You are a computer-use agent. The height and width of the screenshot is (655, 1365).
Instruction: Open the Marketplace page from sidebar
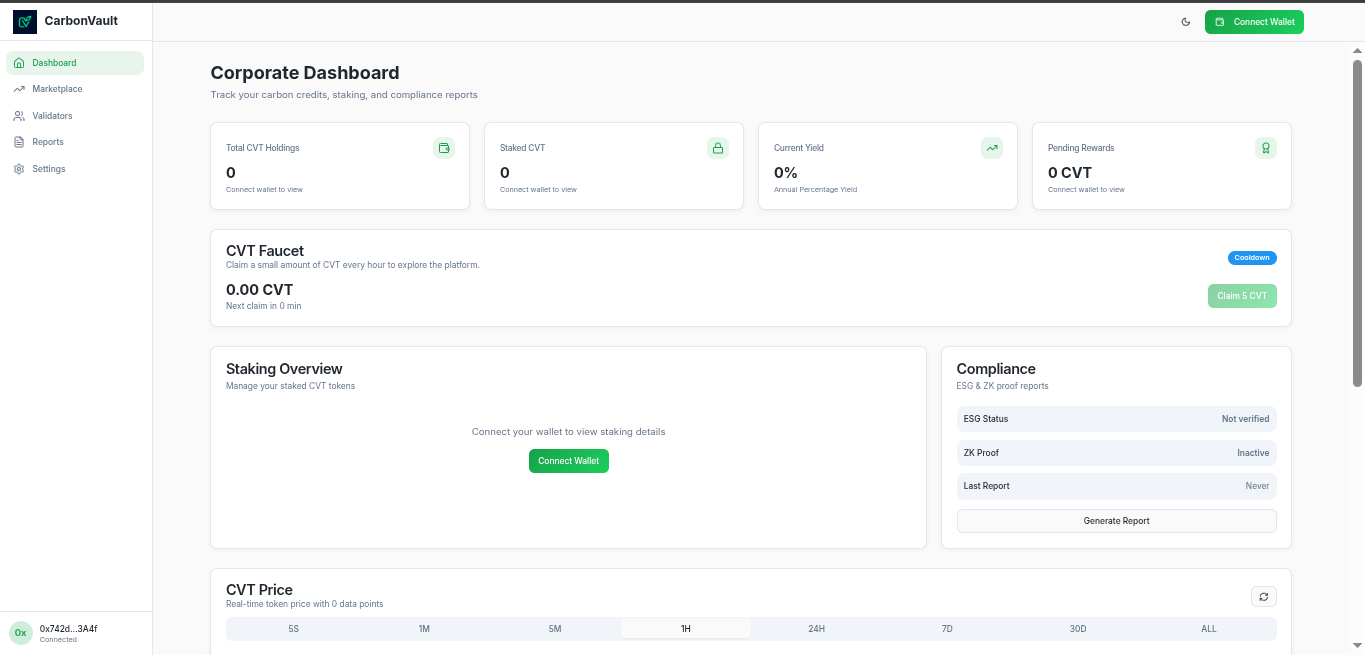(x=57, y=89)
